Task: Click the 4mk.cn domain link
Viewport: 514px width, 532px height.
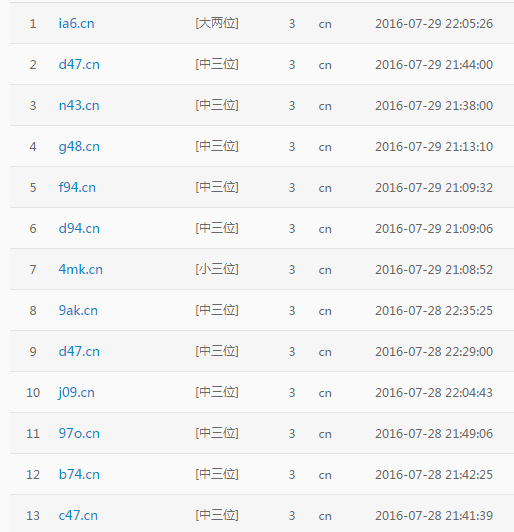Action: tap(80, 269)
